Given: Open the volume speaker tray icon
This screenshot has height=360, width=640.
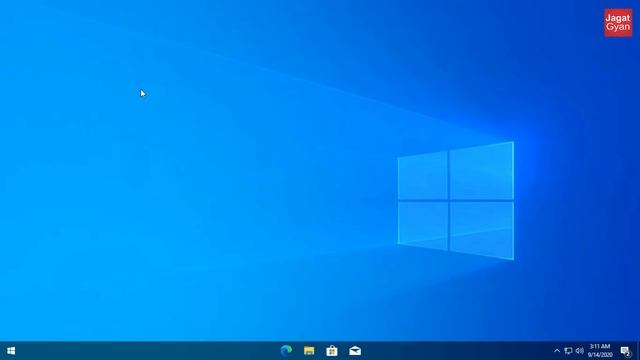Looking at the screenshot, I should coord(580,351).
